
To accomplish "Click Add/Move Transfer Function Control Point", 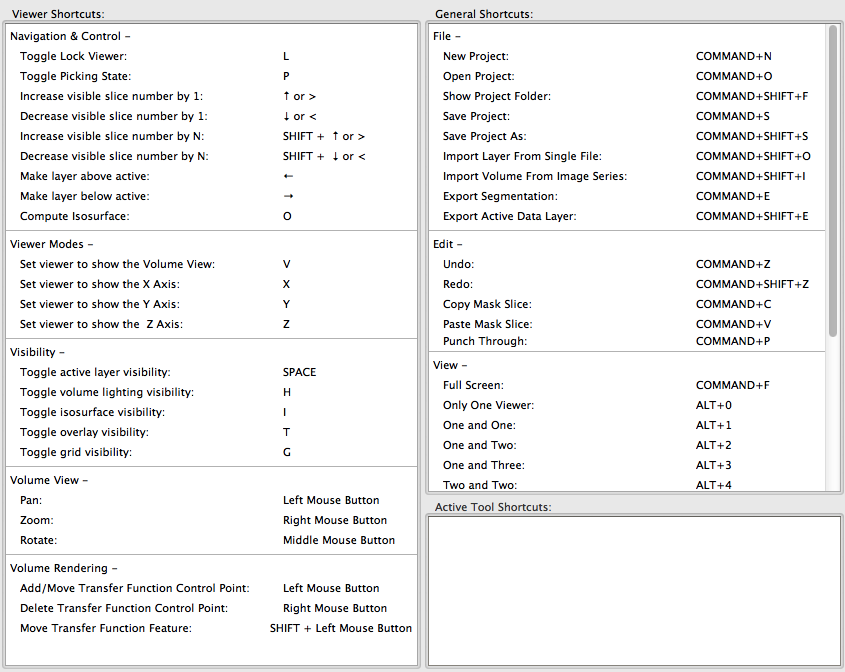I will pos(135,588).
